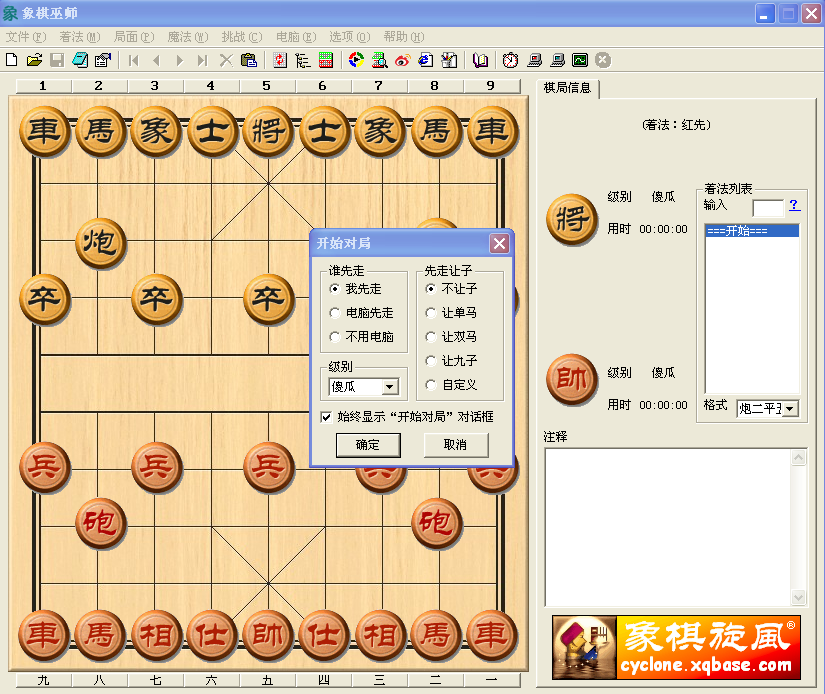Click the 输入 move entry field
This screenshot has height=694, width=825.
pos(768,206)
